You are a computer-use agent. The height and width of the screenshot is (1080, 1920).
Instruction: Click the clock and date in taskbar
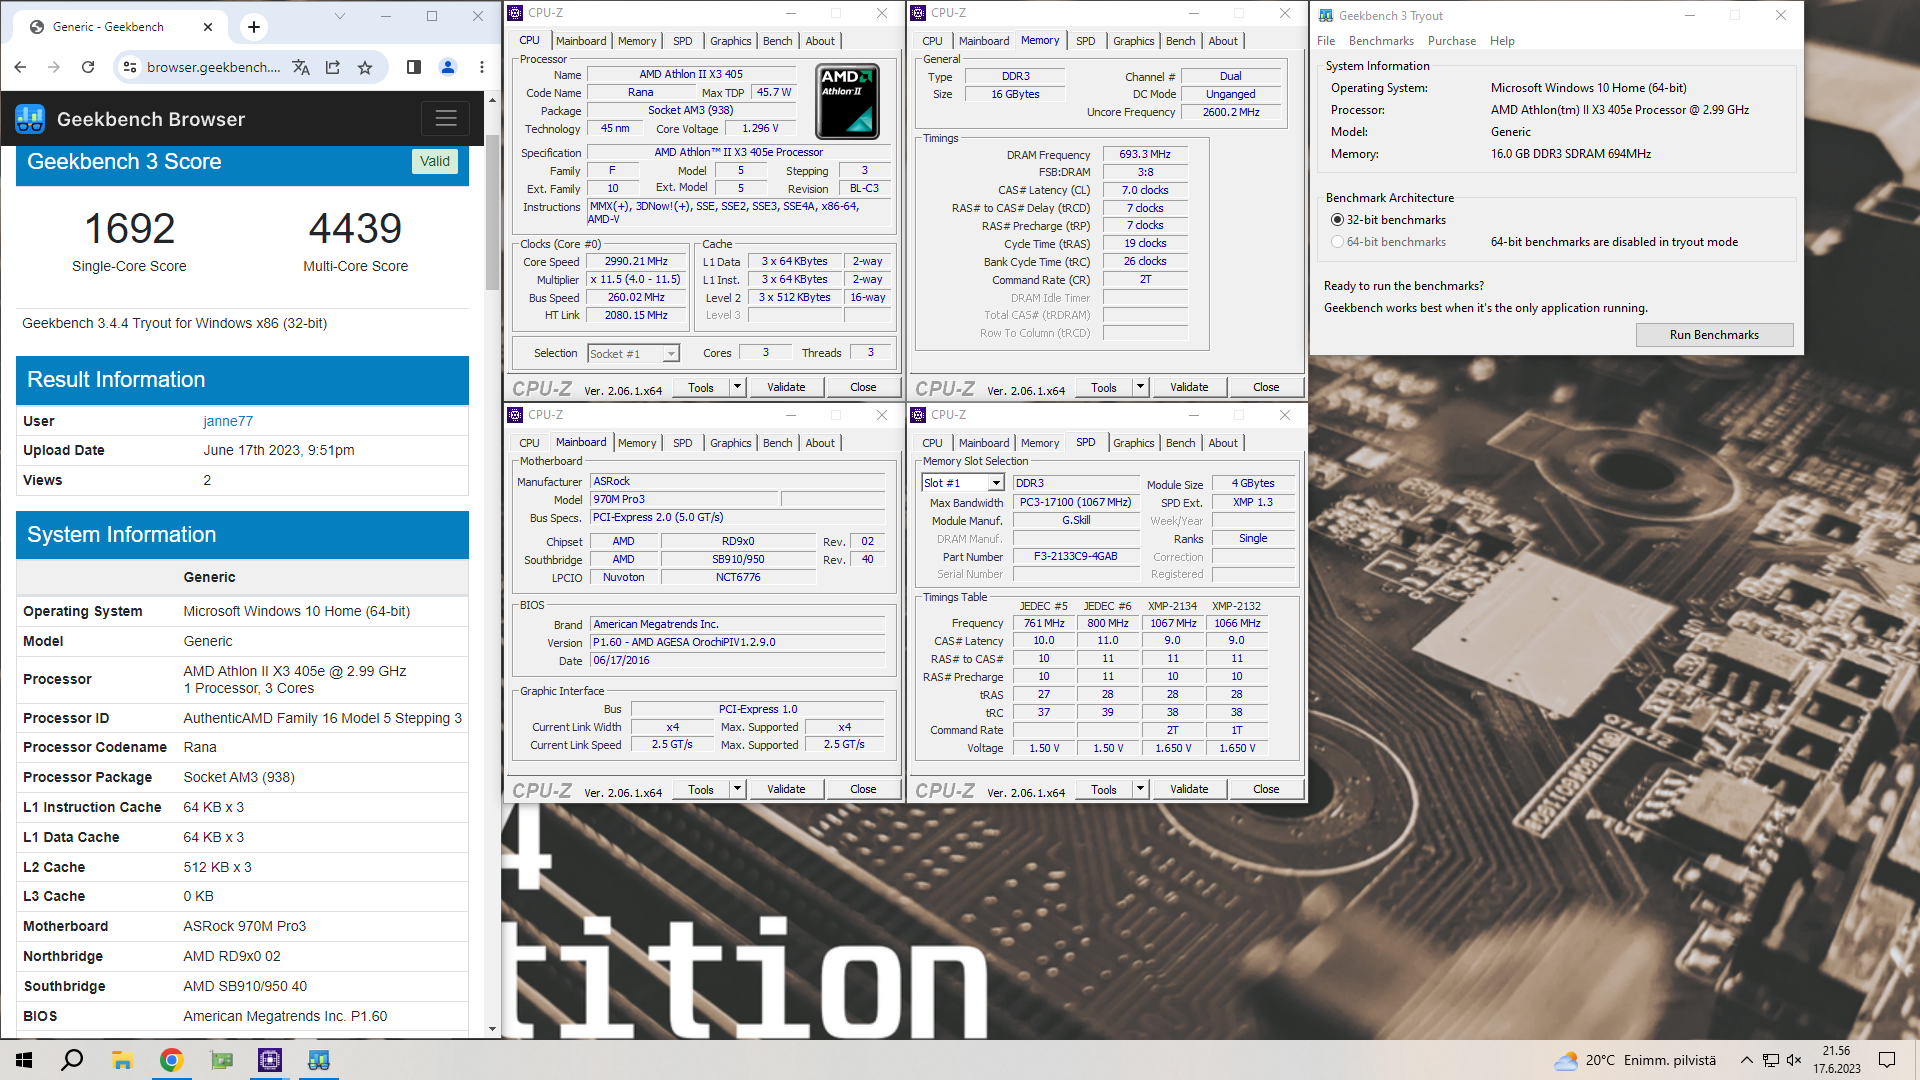pyautogui.click(x=1837, y=1060)
